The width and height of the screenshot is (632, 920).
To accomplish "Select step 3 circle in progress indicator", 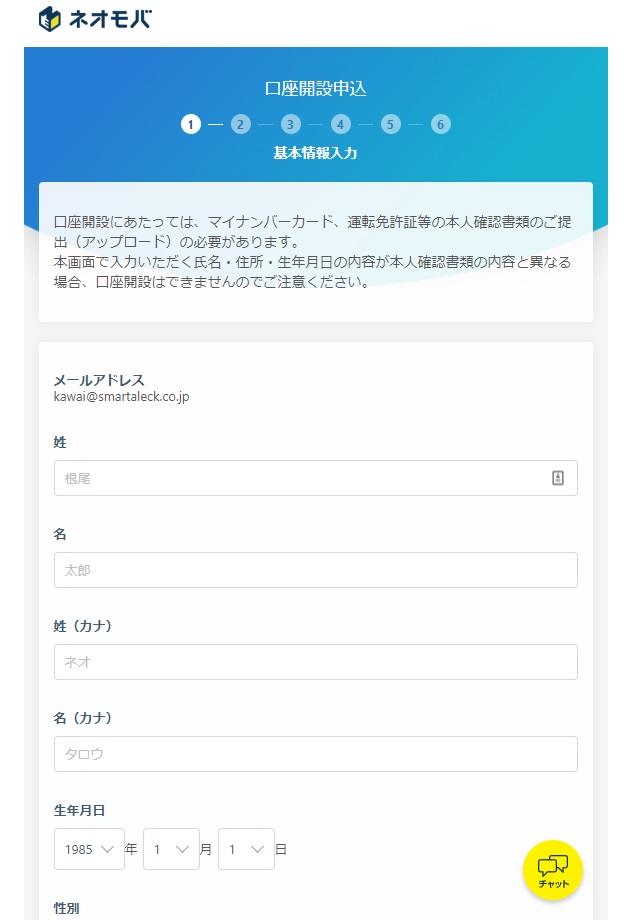I will point(290,125).
